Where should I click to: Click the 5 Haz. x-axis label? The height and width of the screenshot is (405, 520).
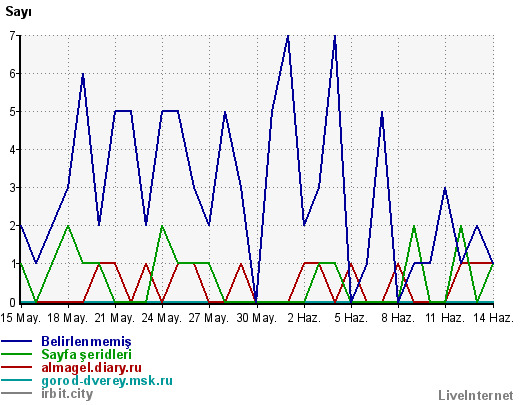point(351,318)
